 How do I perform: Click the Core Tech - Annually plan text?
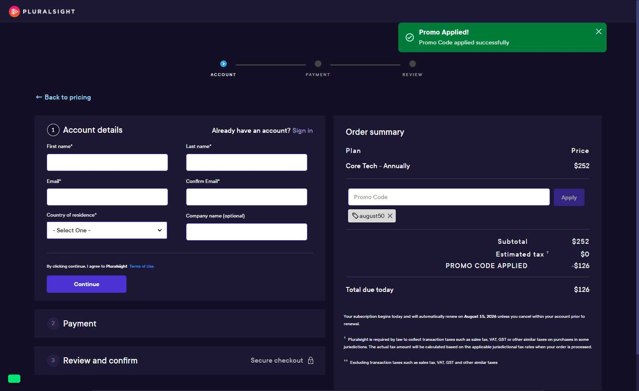[378, 166]
